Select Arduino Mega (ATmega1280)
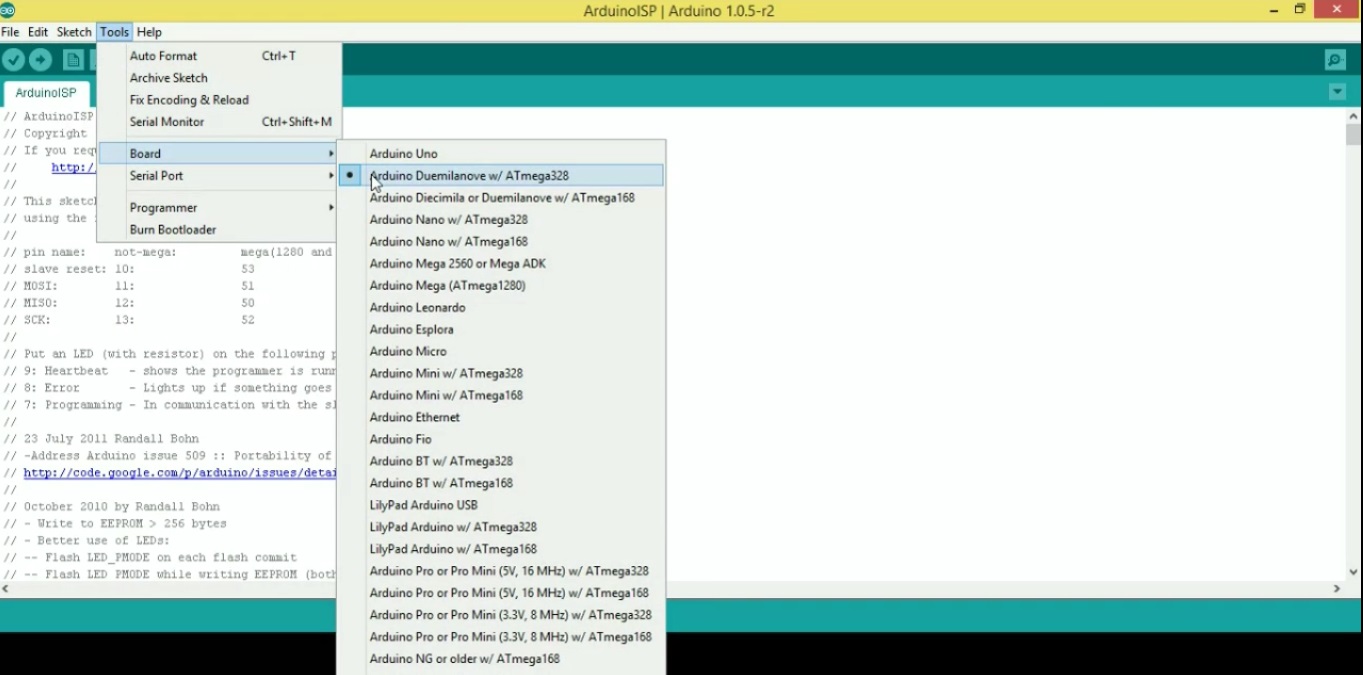 pyautogui.click(x=501, y=286)
